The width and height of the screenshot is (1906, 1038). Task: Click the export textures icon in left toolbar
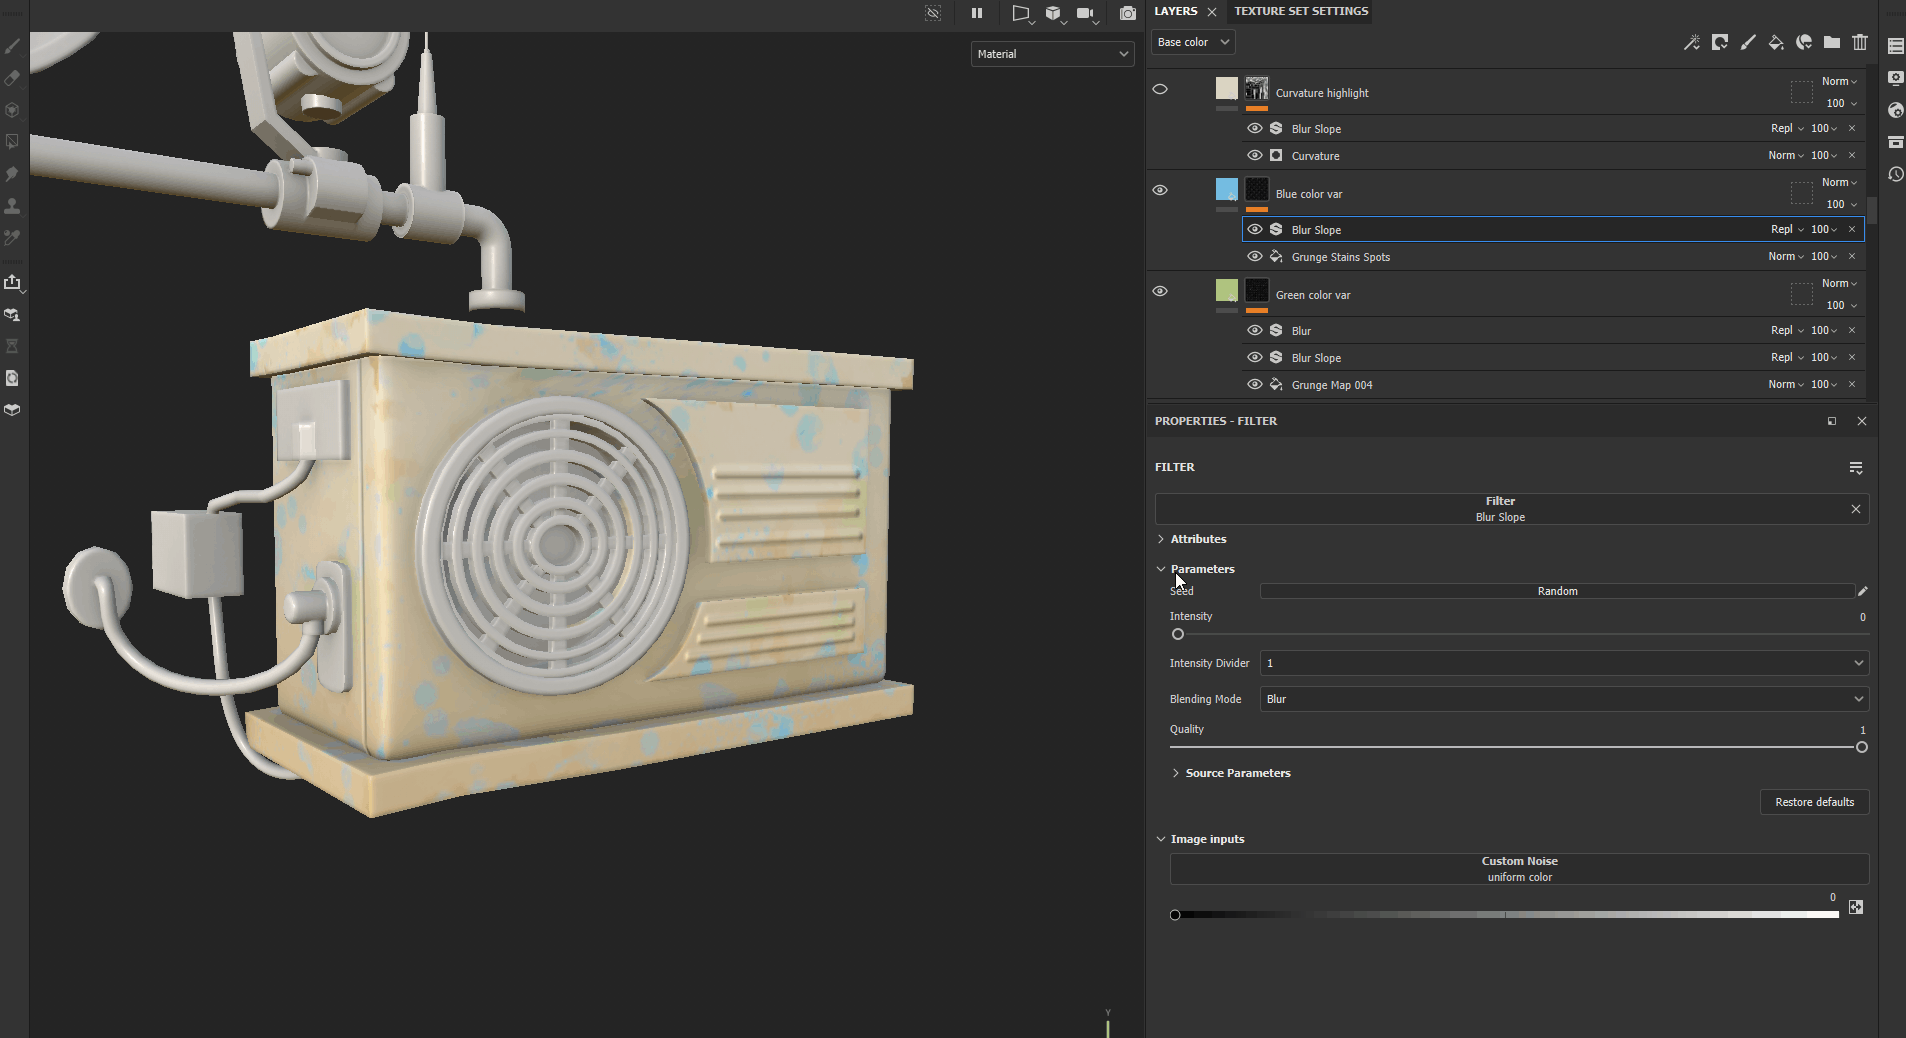(13, 283)
